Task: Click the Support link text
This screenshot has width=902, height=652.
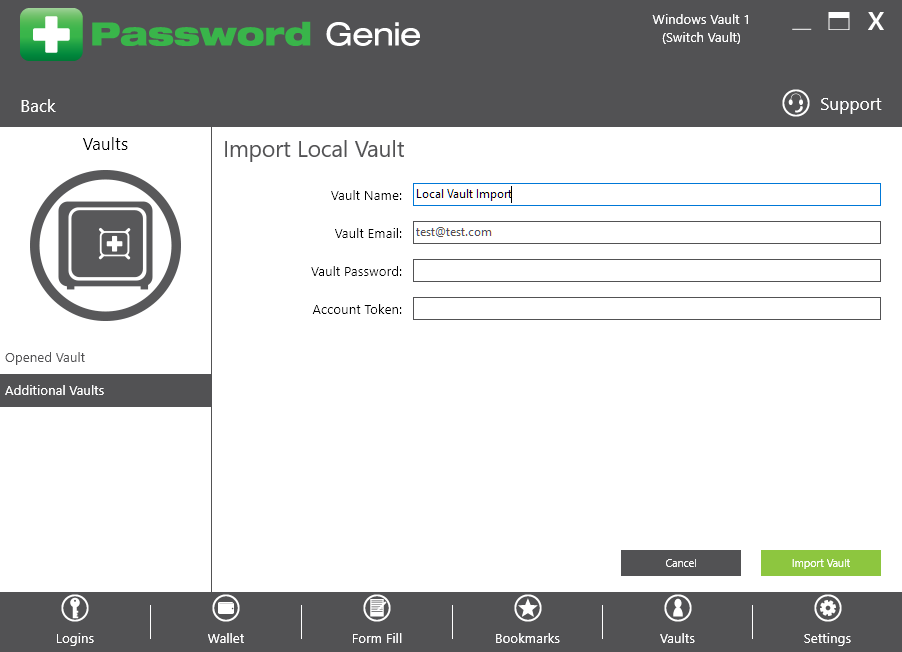Action: (850, 104)
